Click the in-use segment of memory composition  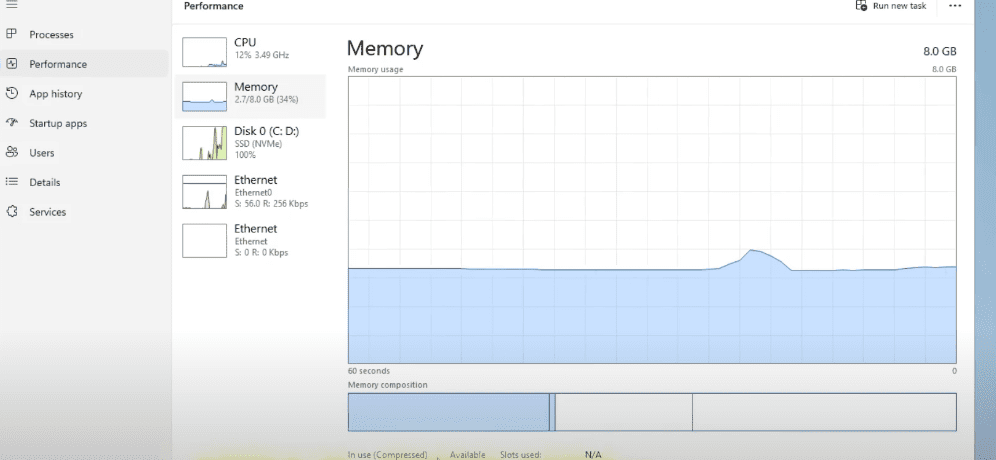(x=448, y=412)
